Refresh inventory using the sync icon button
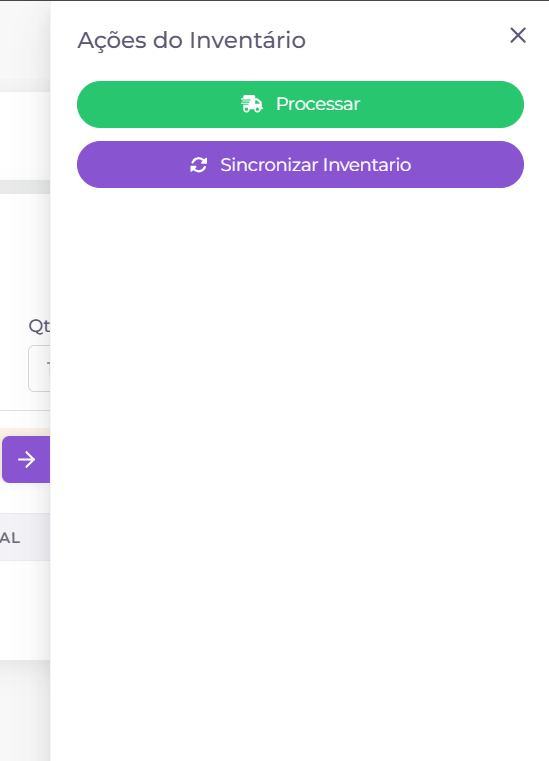The width and height of the screenshot is (549, 761). pyautogui.click(x=300, y=165)
